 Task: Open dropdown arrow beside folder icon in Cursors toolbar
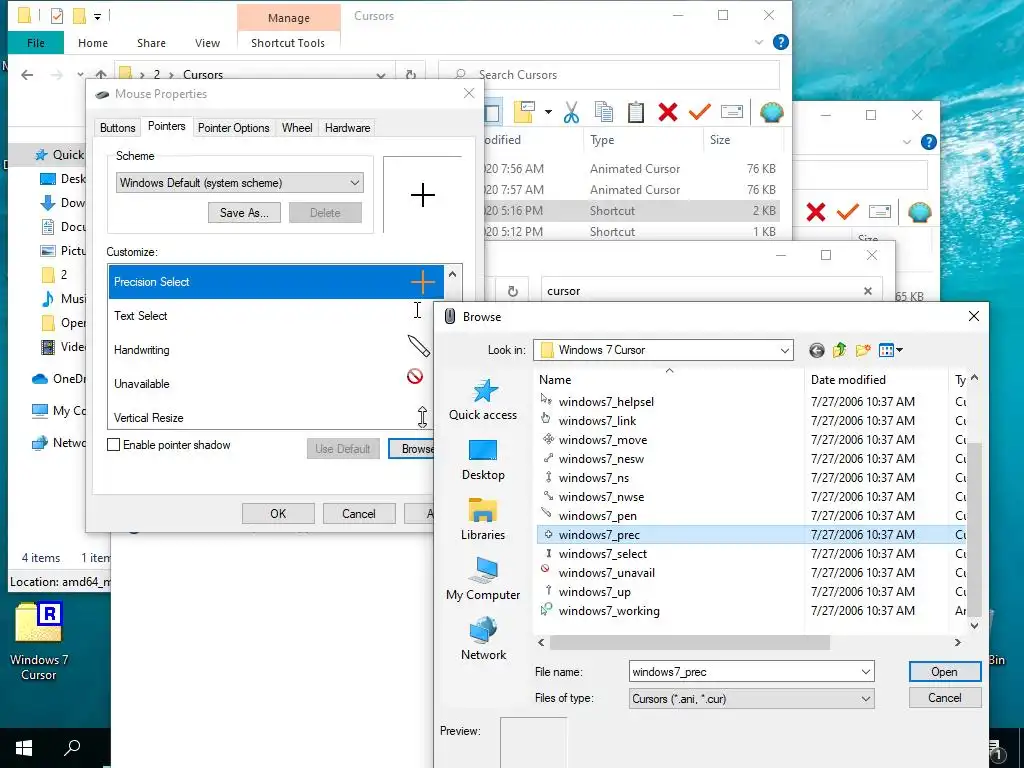click(x=548, y=112)
